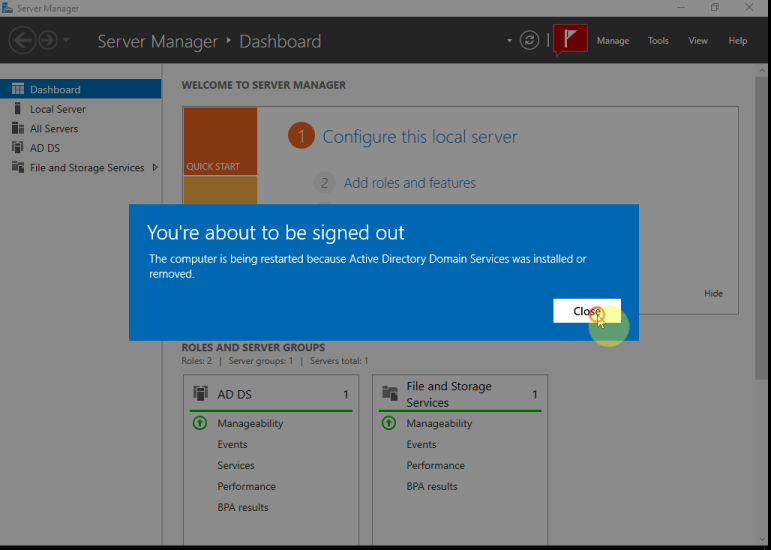Click the AD DS tile icon

point(201,393)
